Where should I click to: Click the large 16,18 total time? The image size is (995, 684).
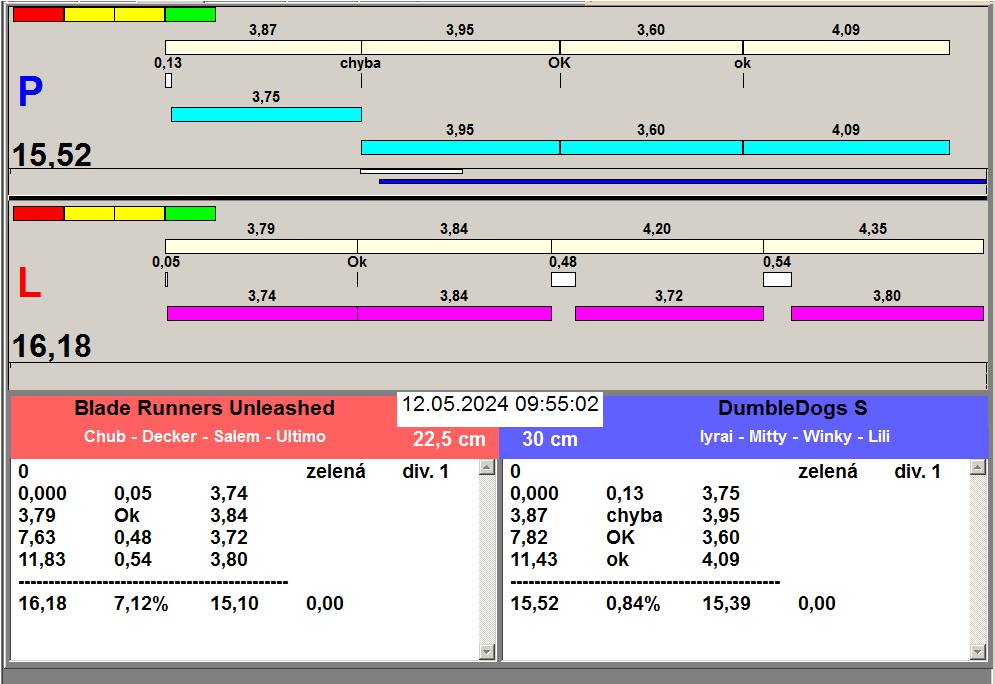pyautogui.click(x=52, y=346)
